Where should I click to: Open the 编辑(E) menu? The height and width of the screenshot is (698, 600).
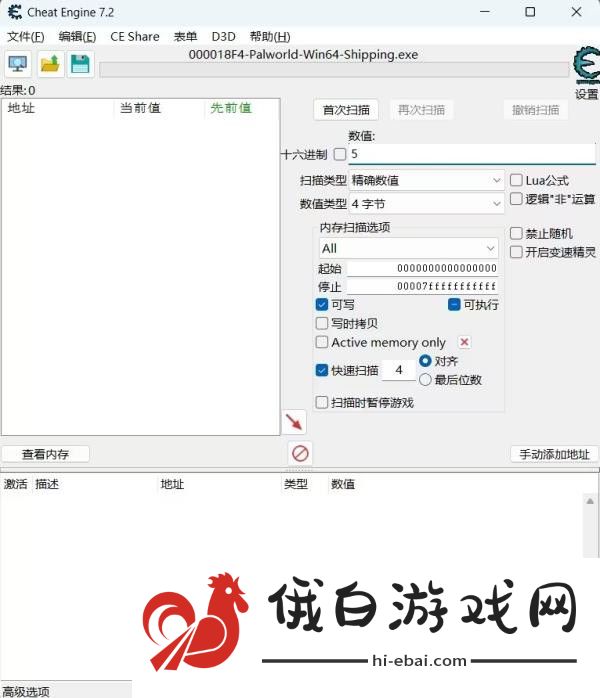click(77, 37)
